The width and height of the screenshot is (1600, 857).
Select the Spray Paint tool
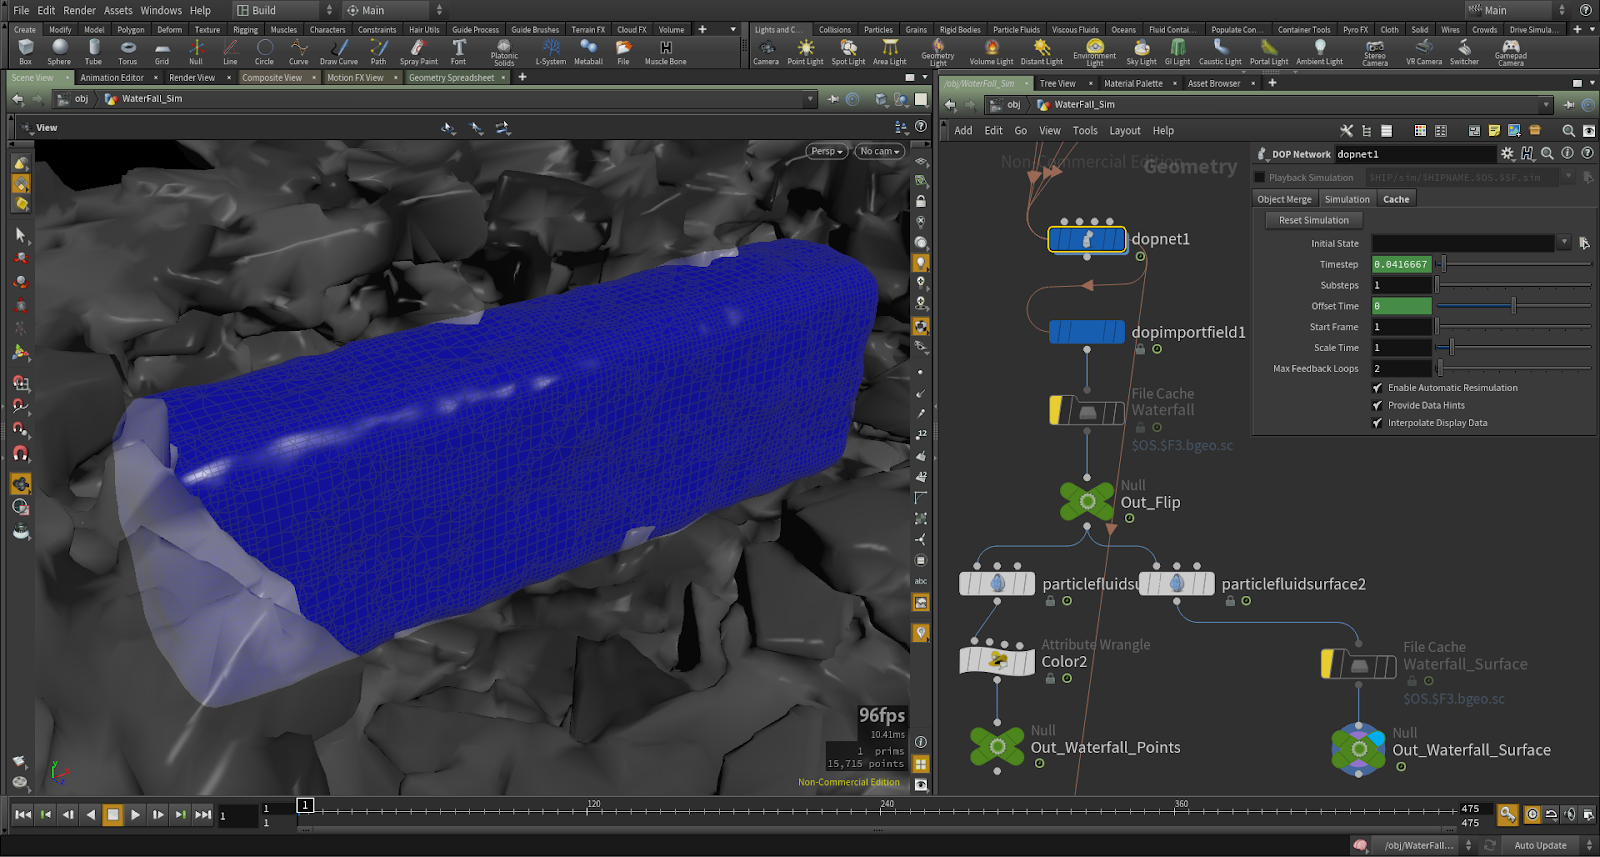point(418,50)
